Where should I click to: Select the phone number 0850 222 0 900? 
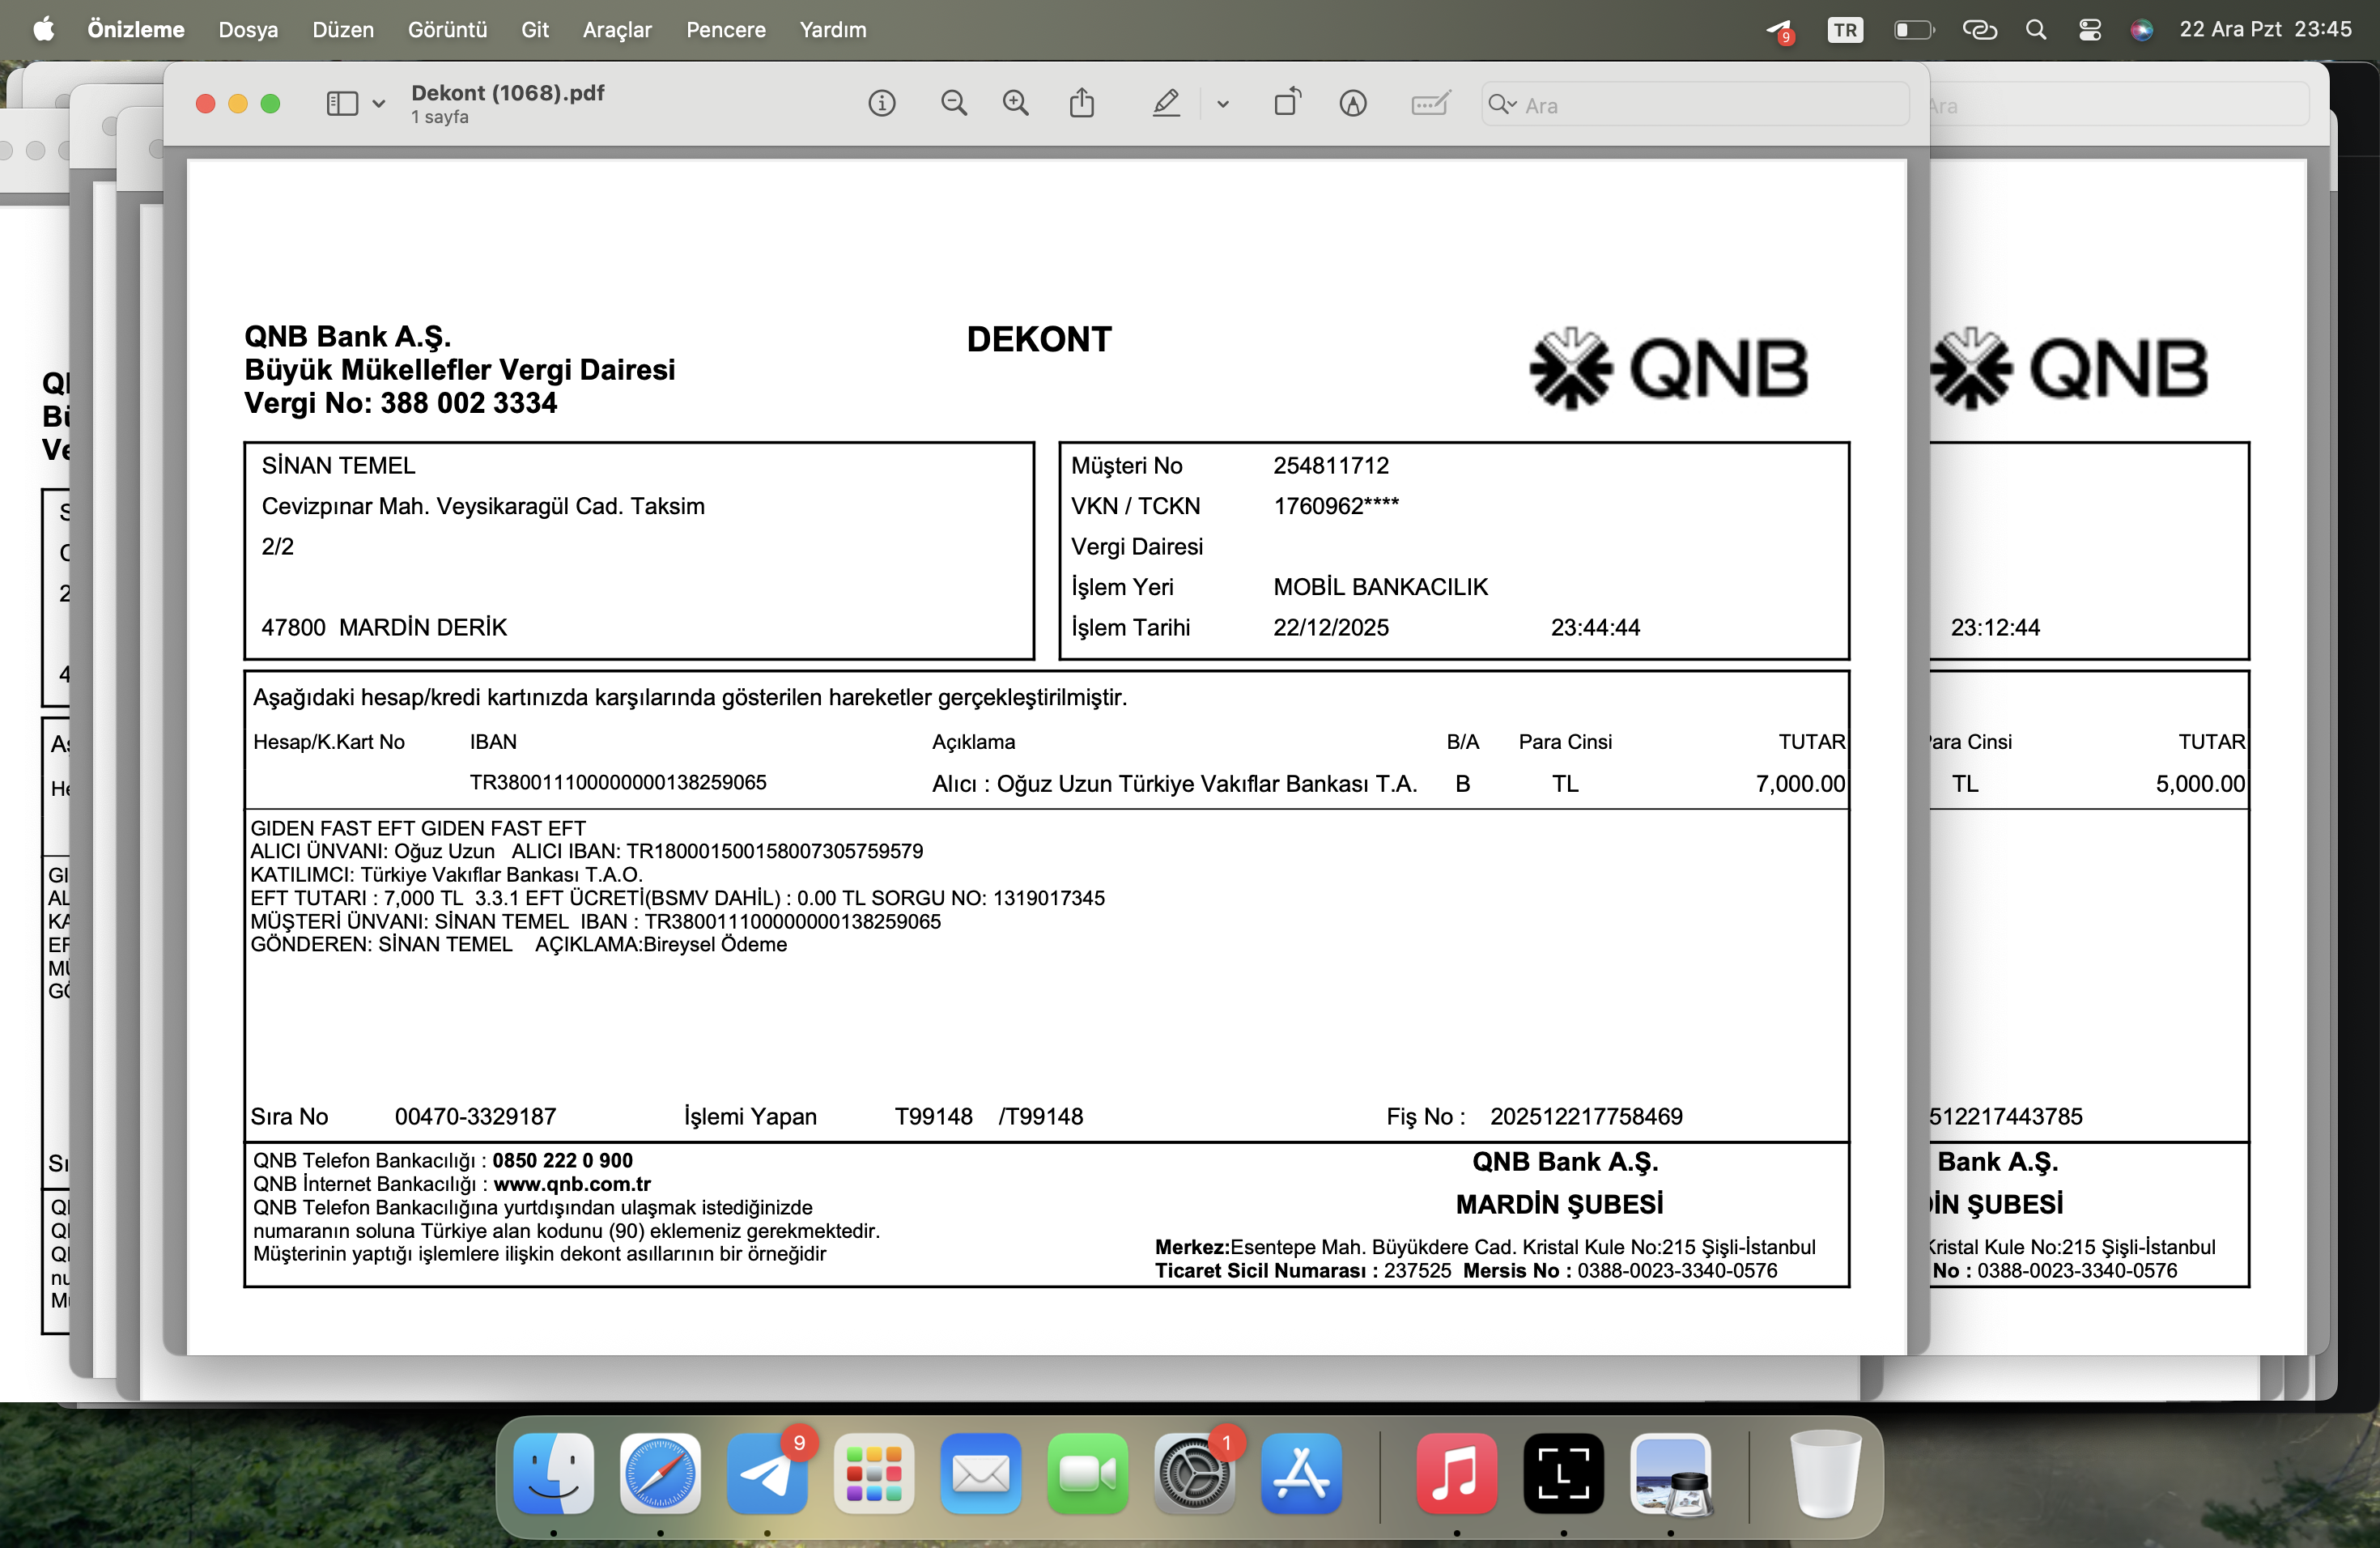(x=562, y=1160)
